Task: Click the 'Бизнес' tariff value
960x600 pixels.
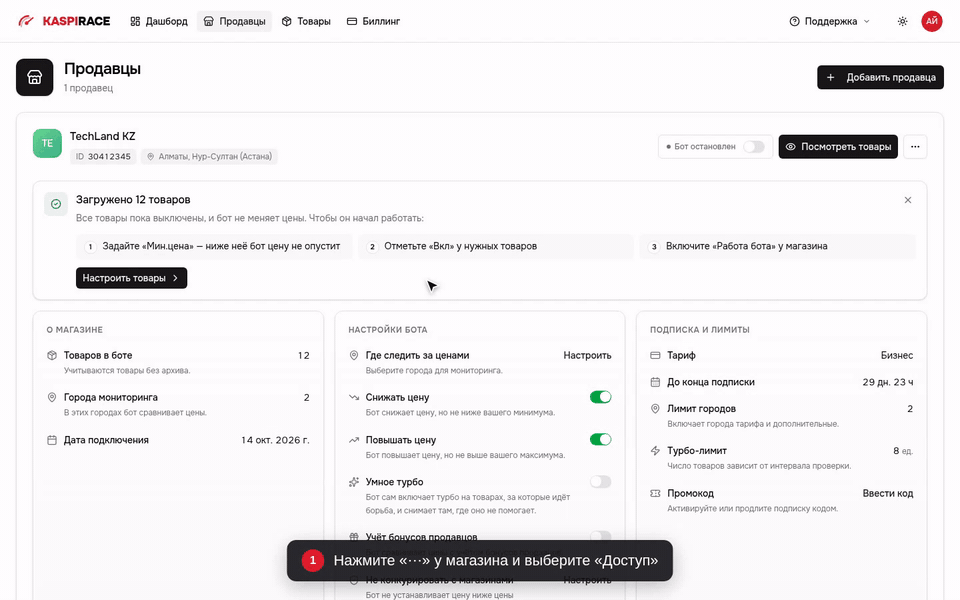Action: pos(897,355)
